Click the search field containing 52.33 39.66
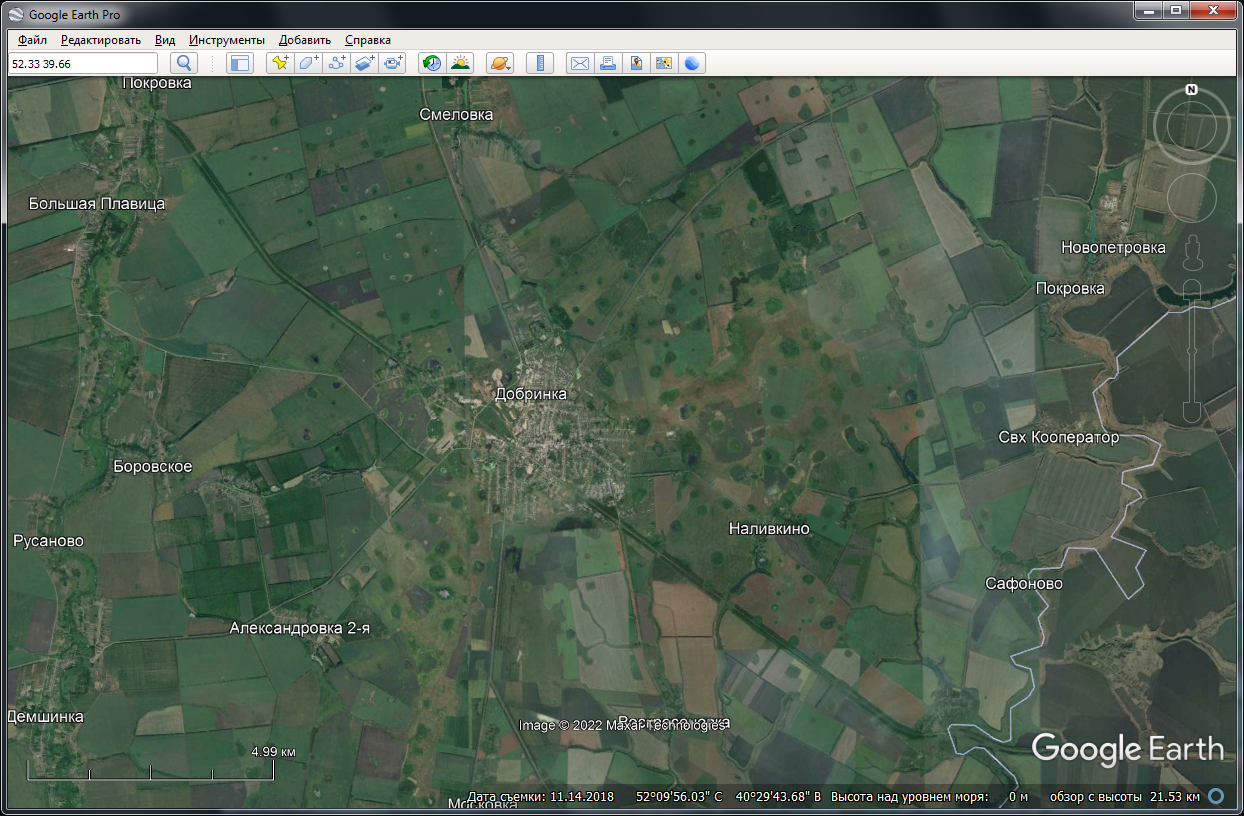Image resolution: width=1244 pixels, height=816 pixels. 83,63
